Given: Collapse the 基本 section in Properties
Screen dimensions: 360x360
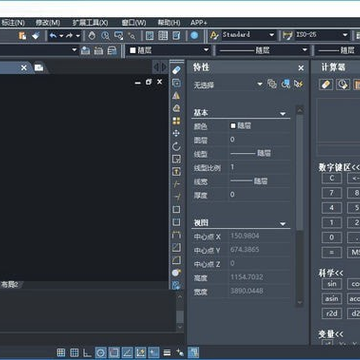Looking at the screenshot, I should 283,114.
